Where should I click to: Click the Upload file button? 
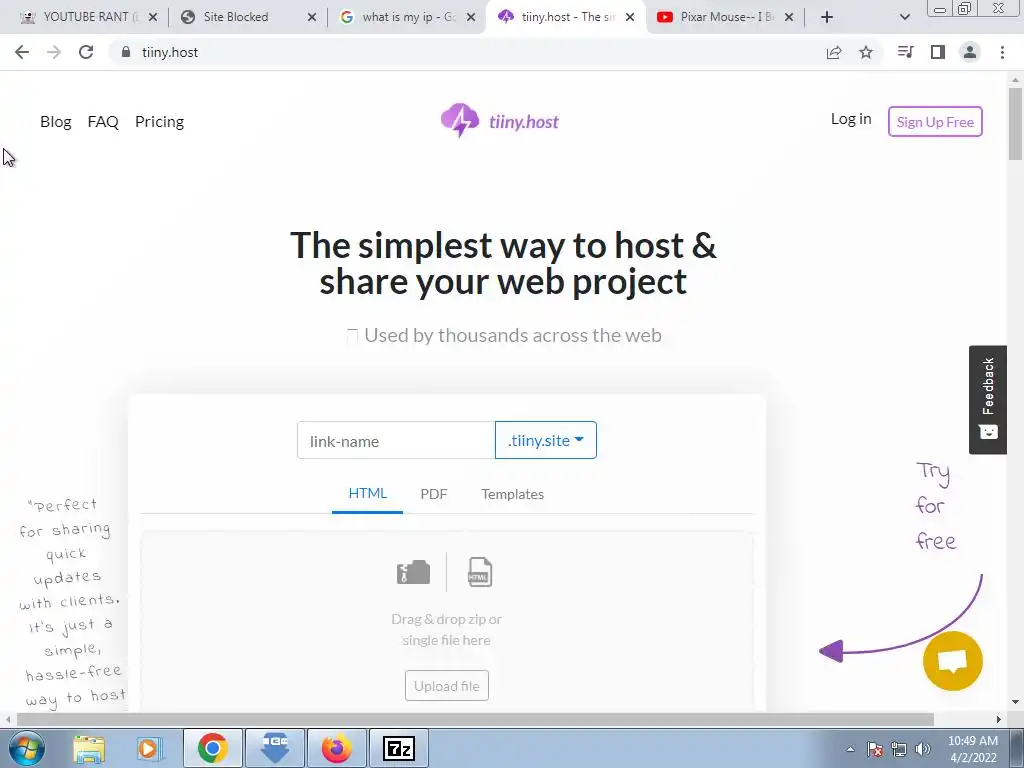pos(447,686)
